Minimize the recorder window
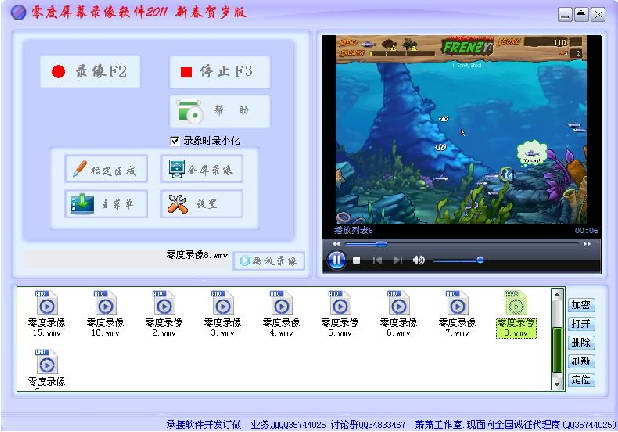 click(x=565, y=15)
